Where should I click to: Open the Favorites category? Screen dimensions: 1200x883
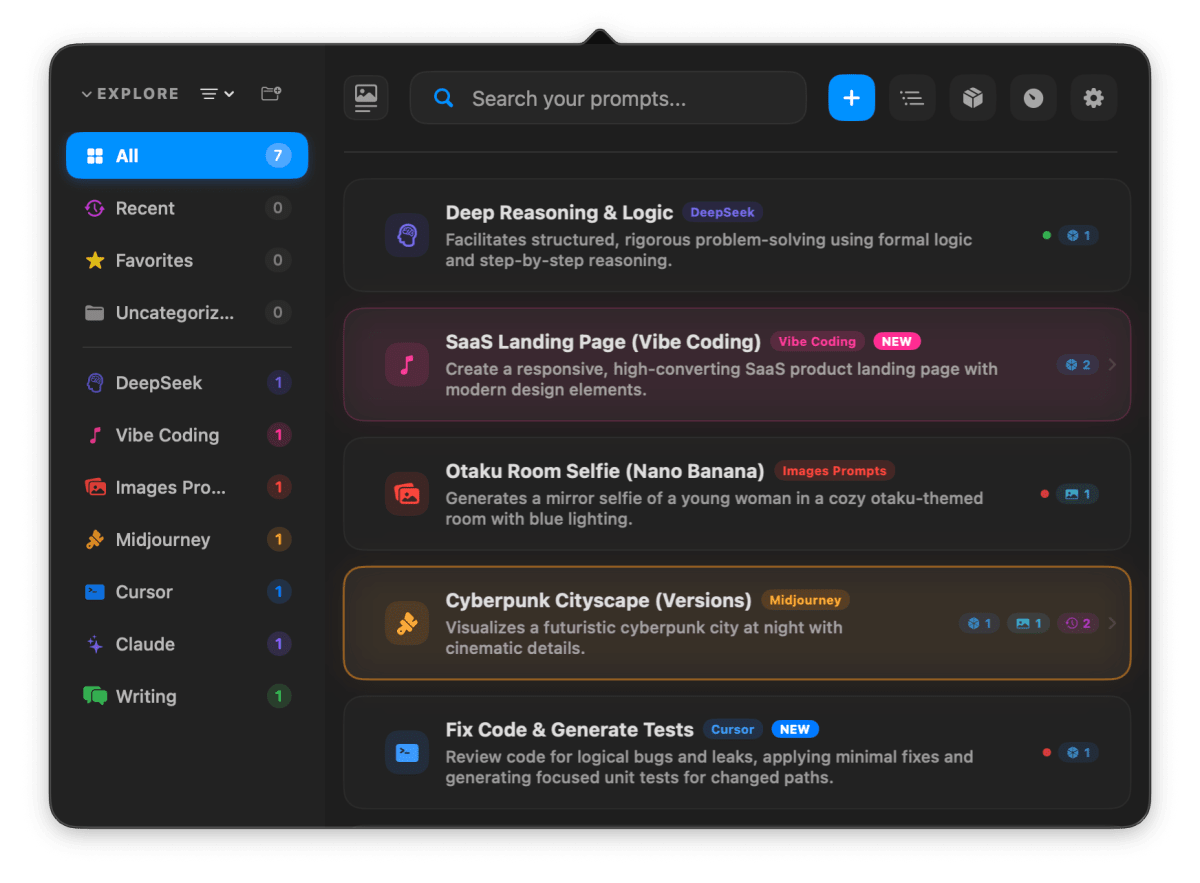pos(187,260)
